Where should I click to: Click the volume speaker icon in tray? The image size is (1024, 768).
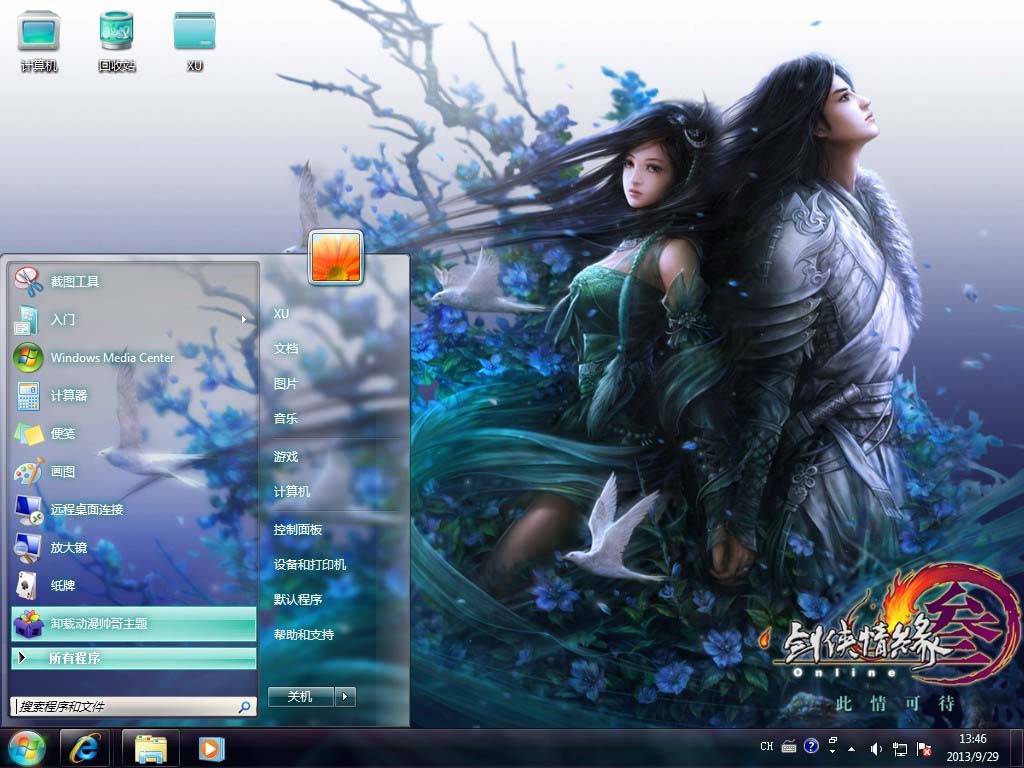tap(876, 747)
